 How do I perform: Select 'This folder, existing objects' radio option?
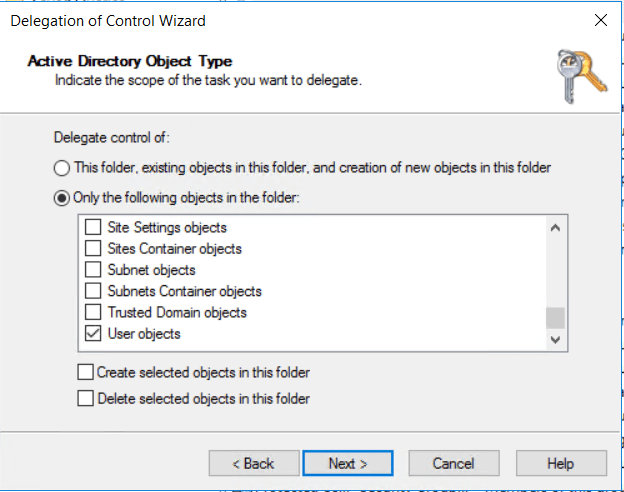point(63,167)
